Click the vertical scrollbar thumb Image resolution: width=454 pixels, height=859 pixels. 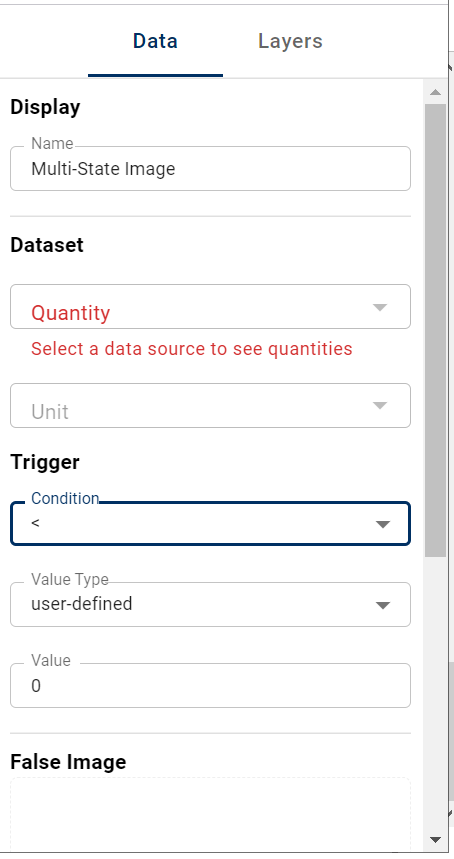tap(436, 330)
